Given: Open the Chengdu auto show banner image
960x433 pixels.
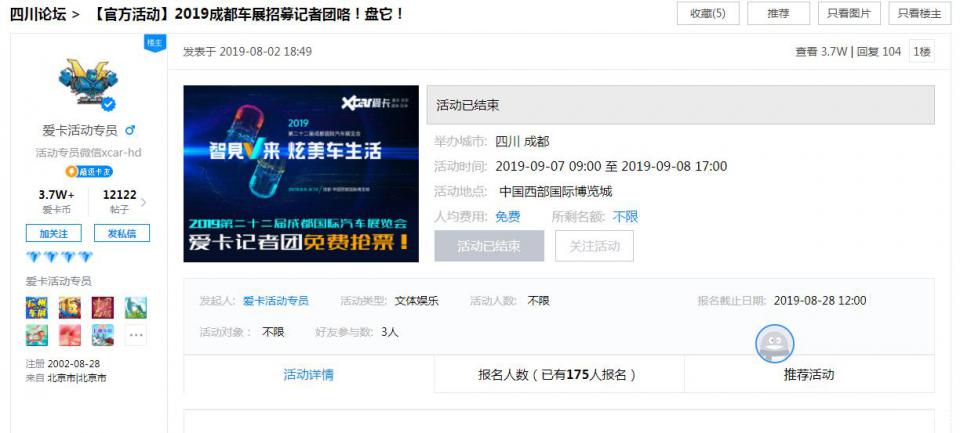Looking at the screenshot, I should click(301, 173).
